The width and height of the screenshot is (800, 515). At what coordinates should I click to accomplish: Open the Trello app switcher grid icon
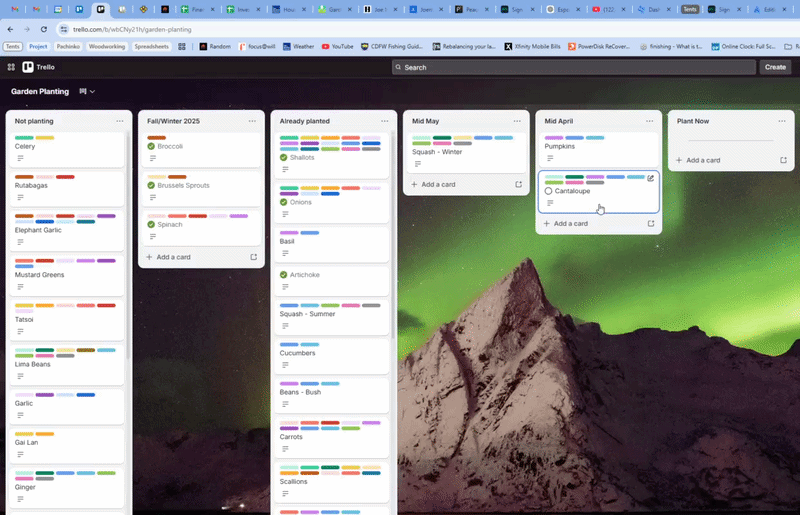pyautogui.click(x=11, y=67)
